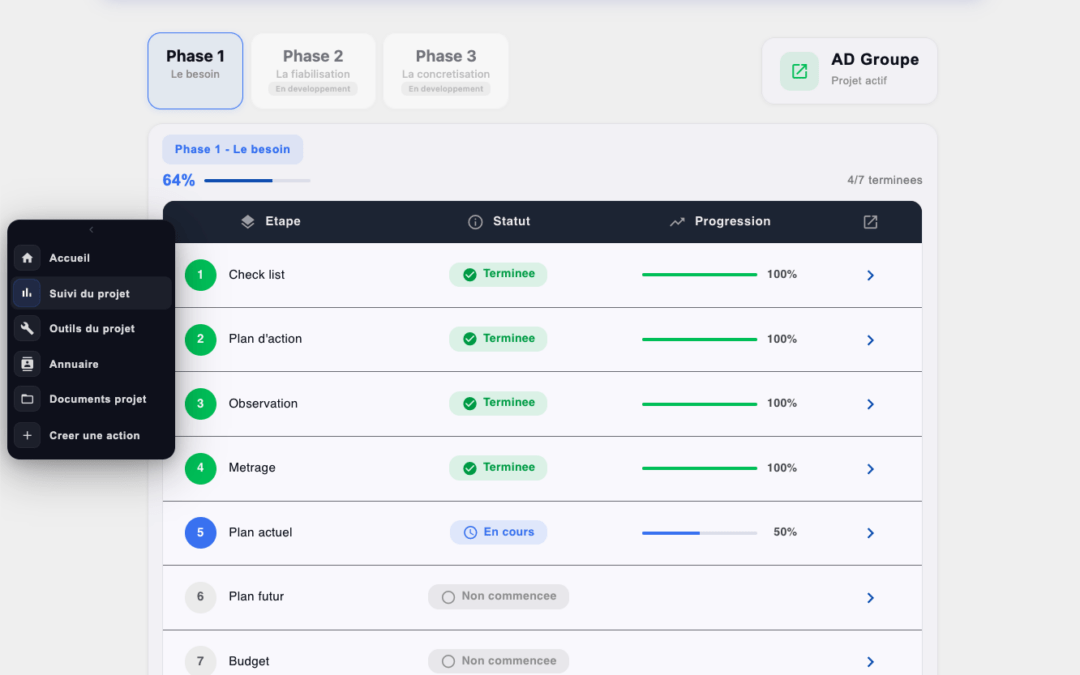Click the Plan actuel 50% progress bar
Image resolution: width=1080 pixels, height=675 pixels.
pos(699,532)
